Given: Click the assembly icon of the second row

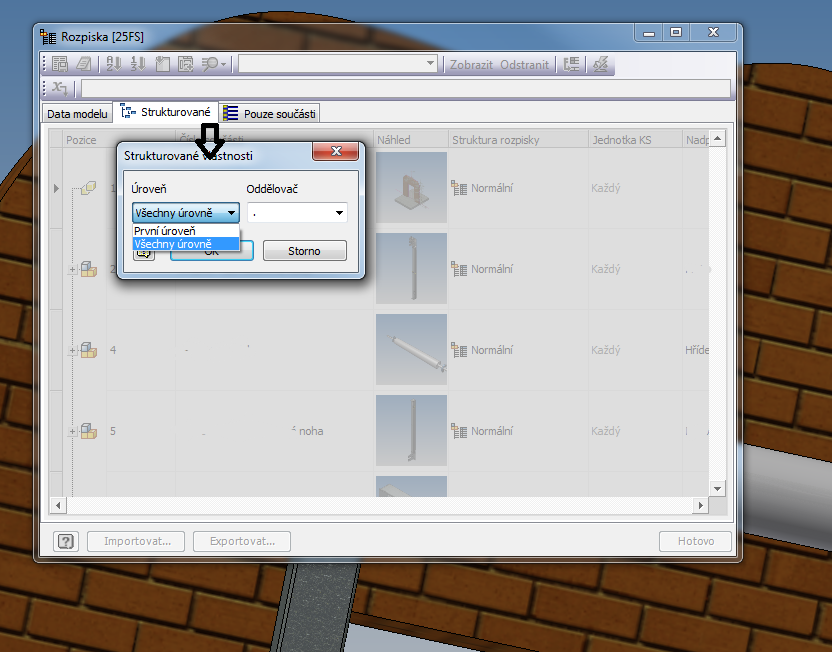Looking at the screenshot, I should pos(89,269).
